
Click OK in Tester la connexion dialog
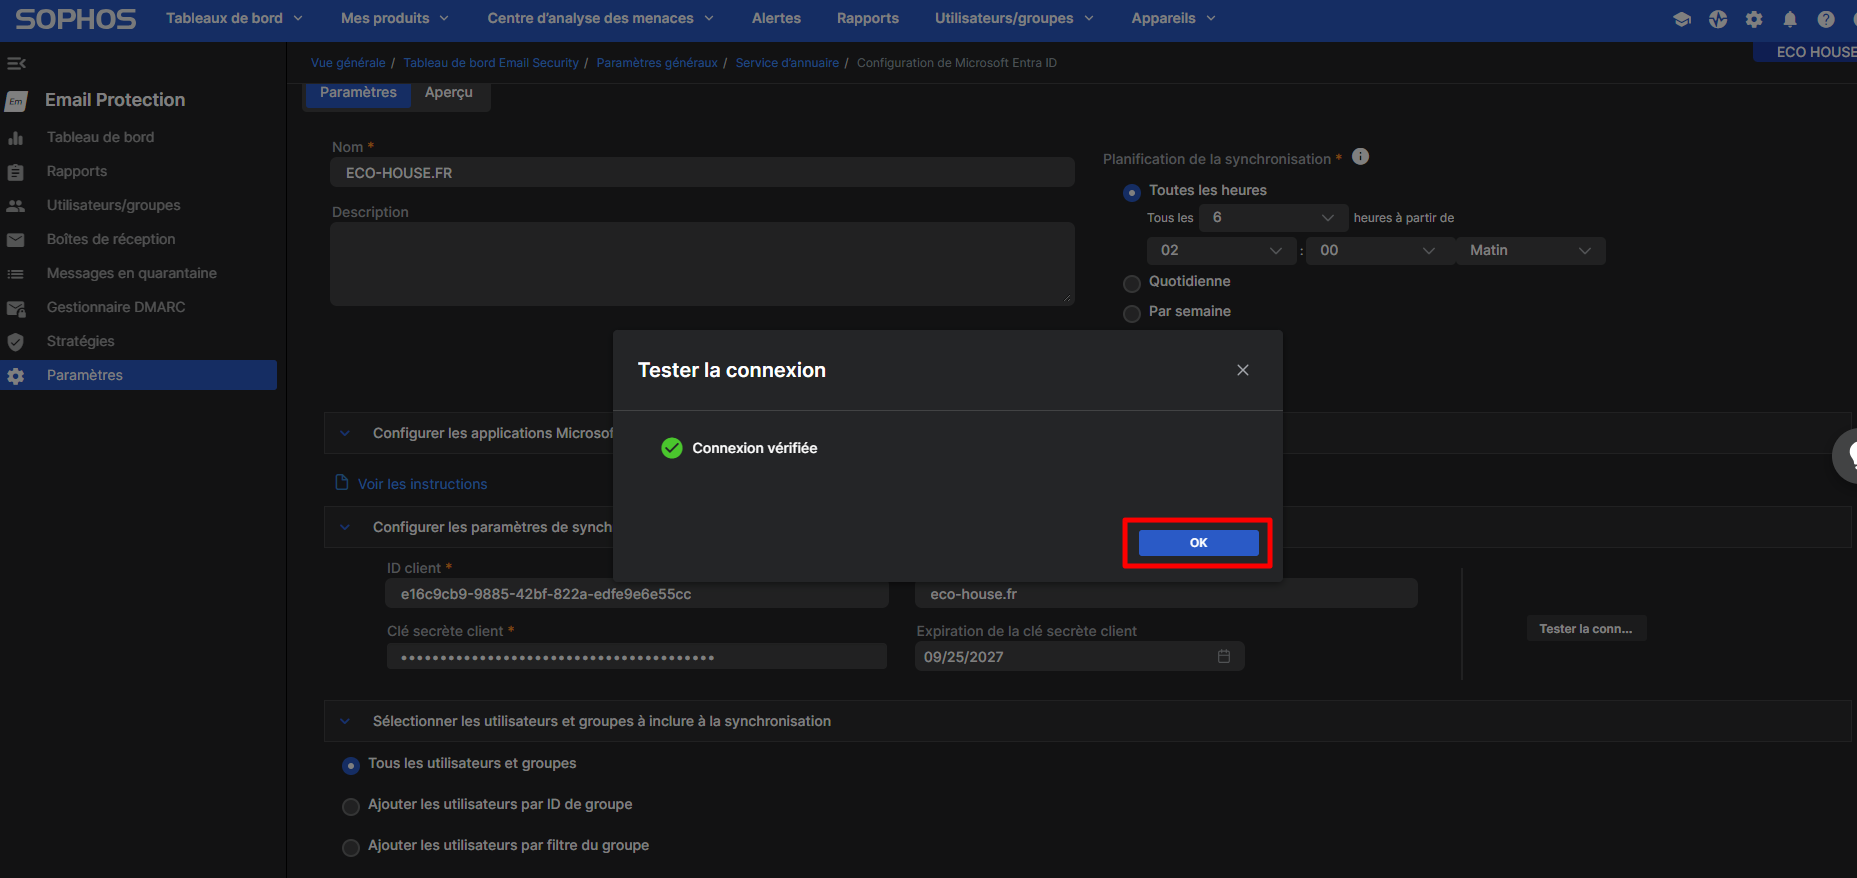[x=1198, y=543]
